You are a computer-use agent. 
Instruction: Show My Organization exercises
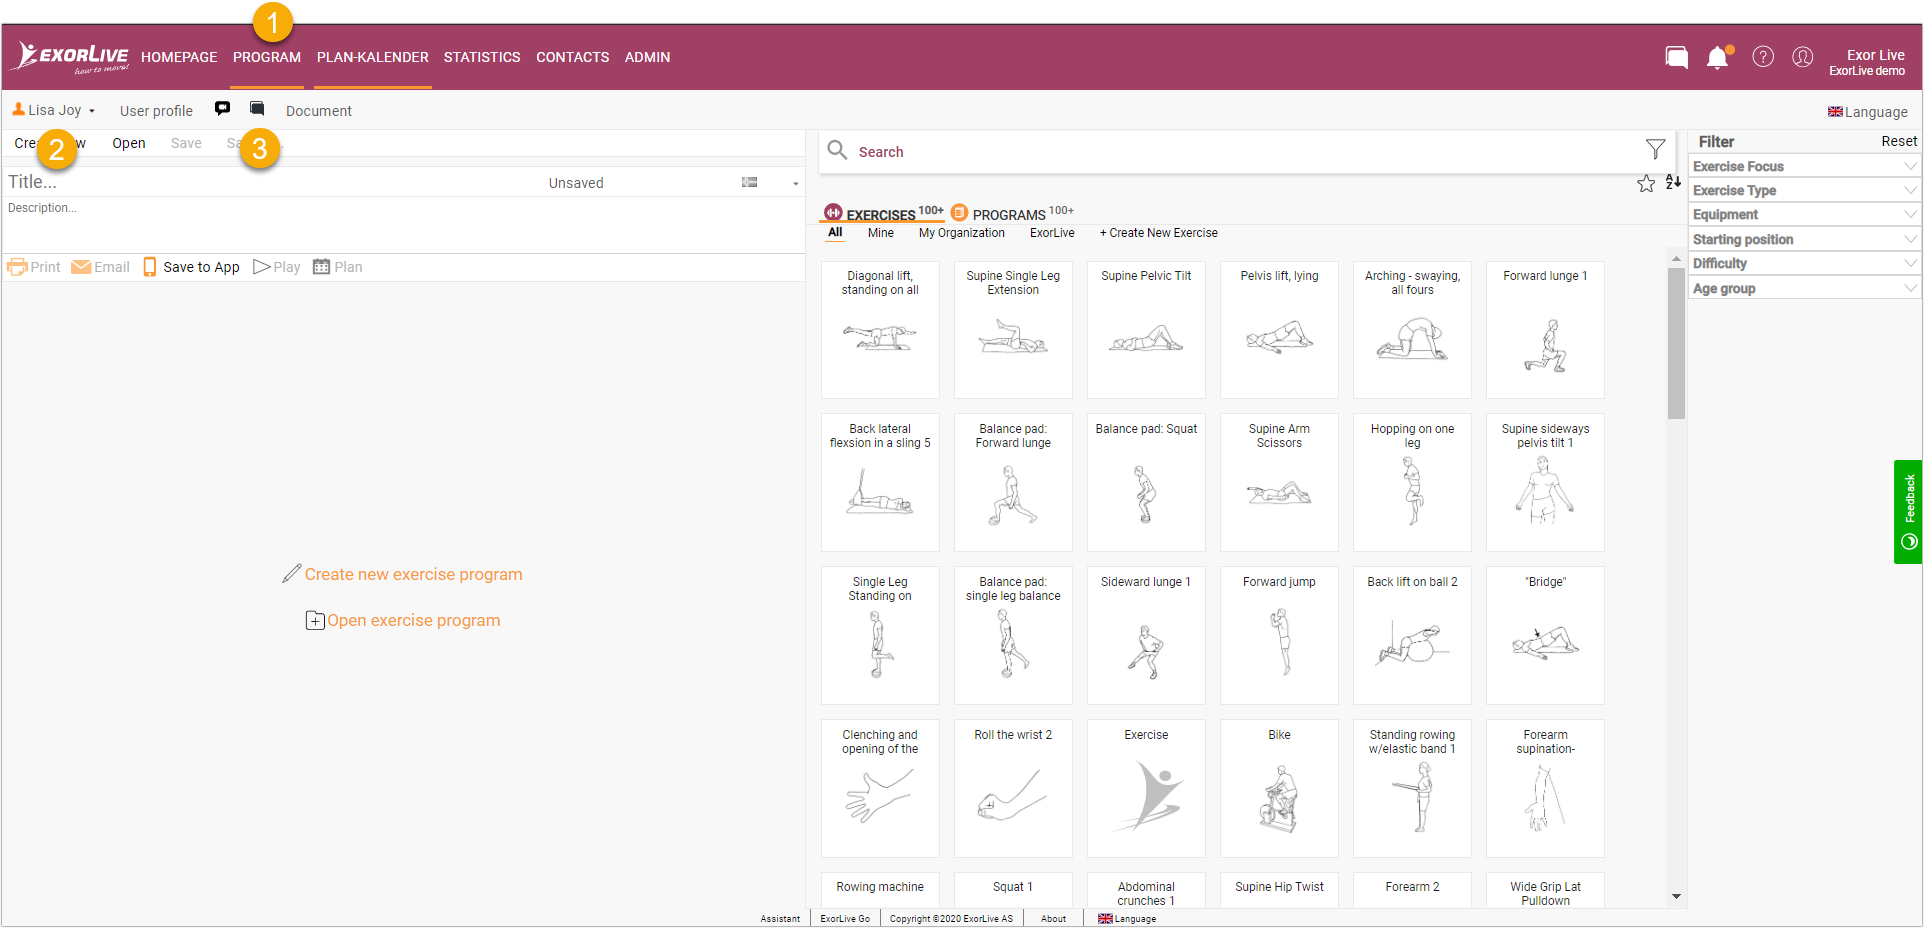coord(962,233)
